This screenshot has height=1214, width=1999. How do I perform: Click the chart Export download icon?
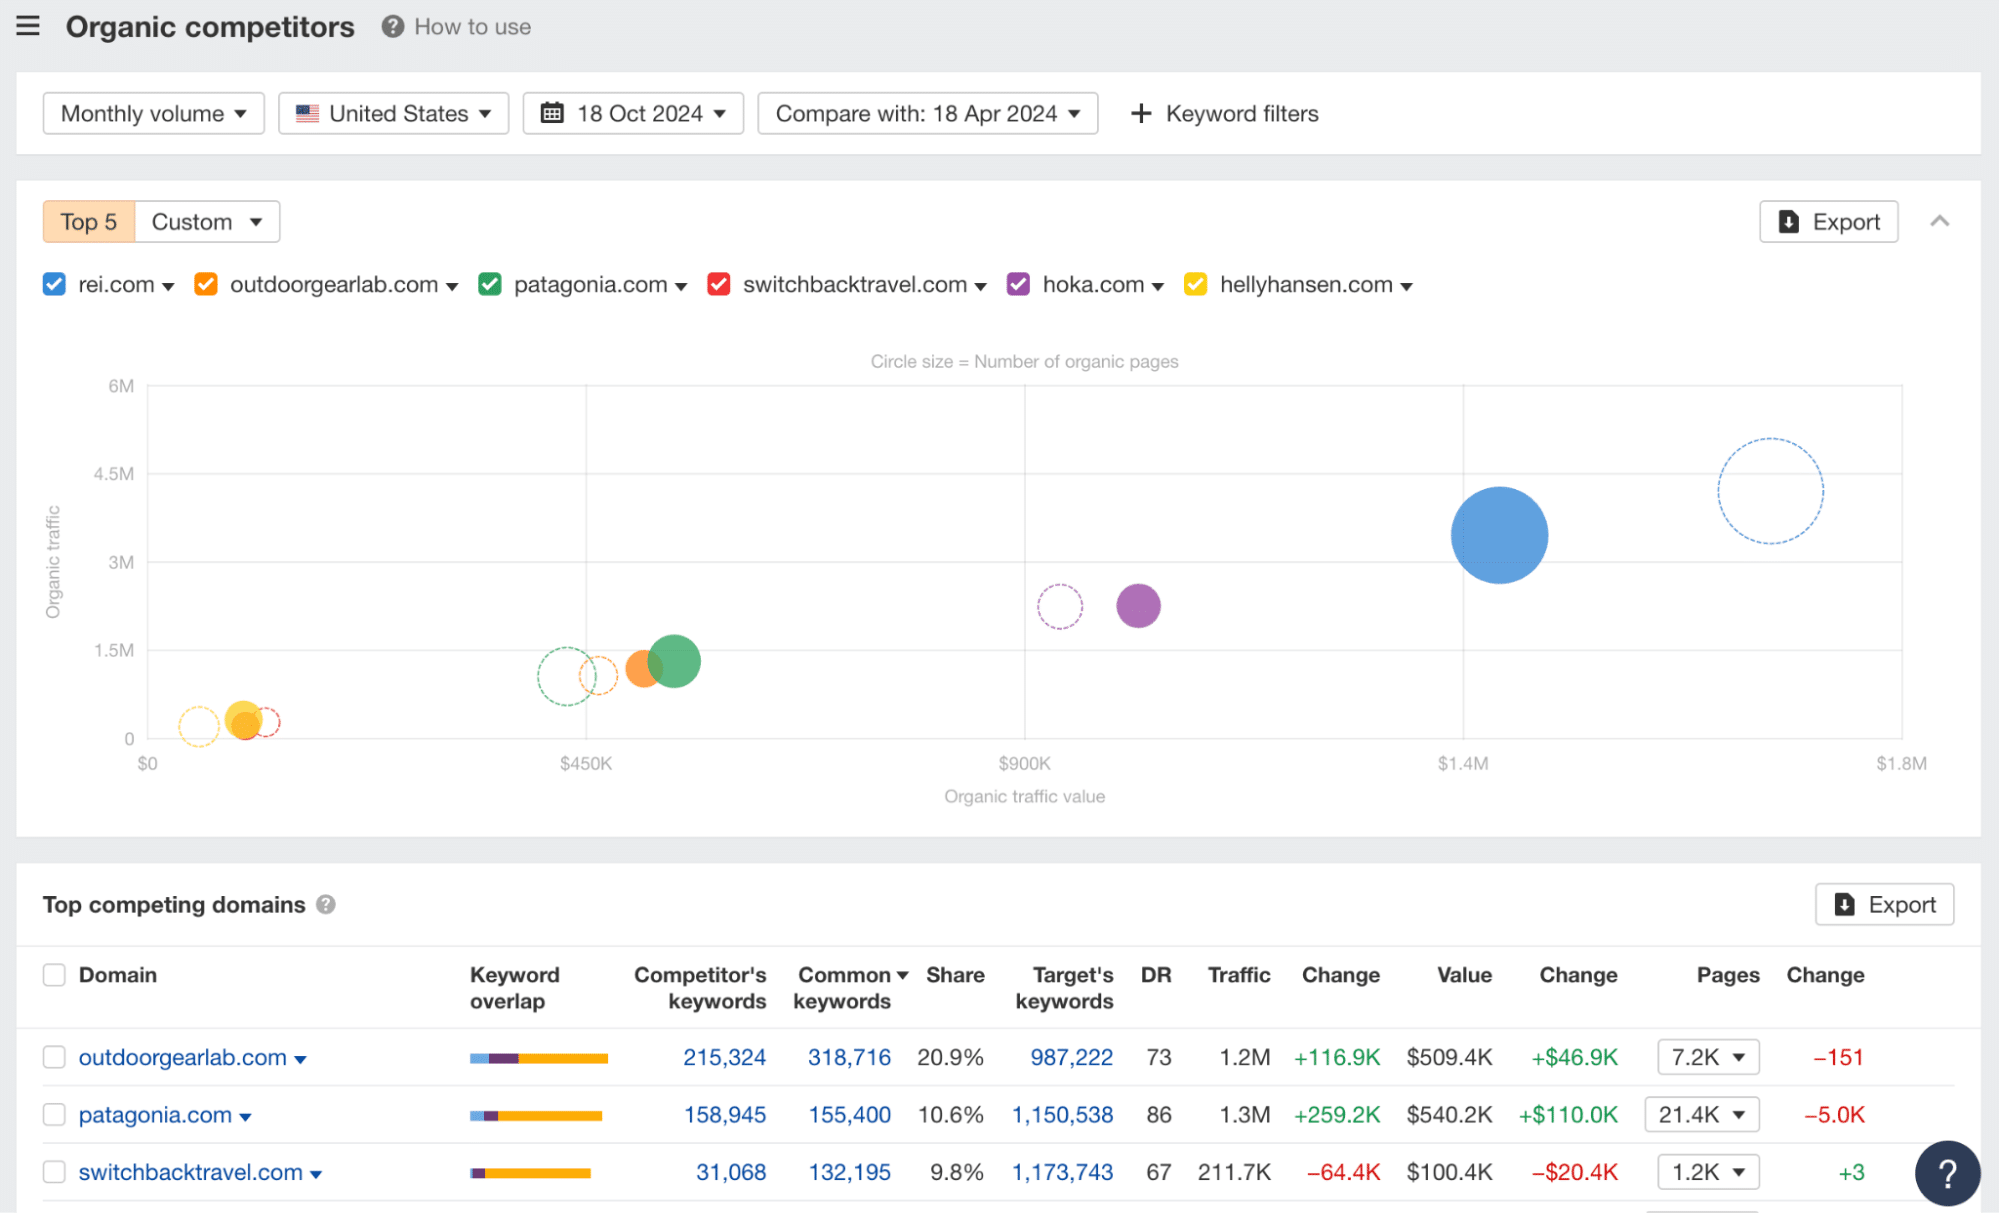tap(1789, 222)
